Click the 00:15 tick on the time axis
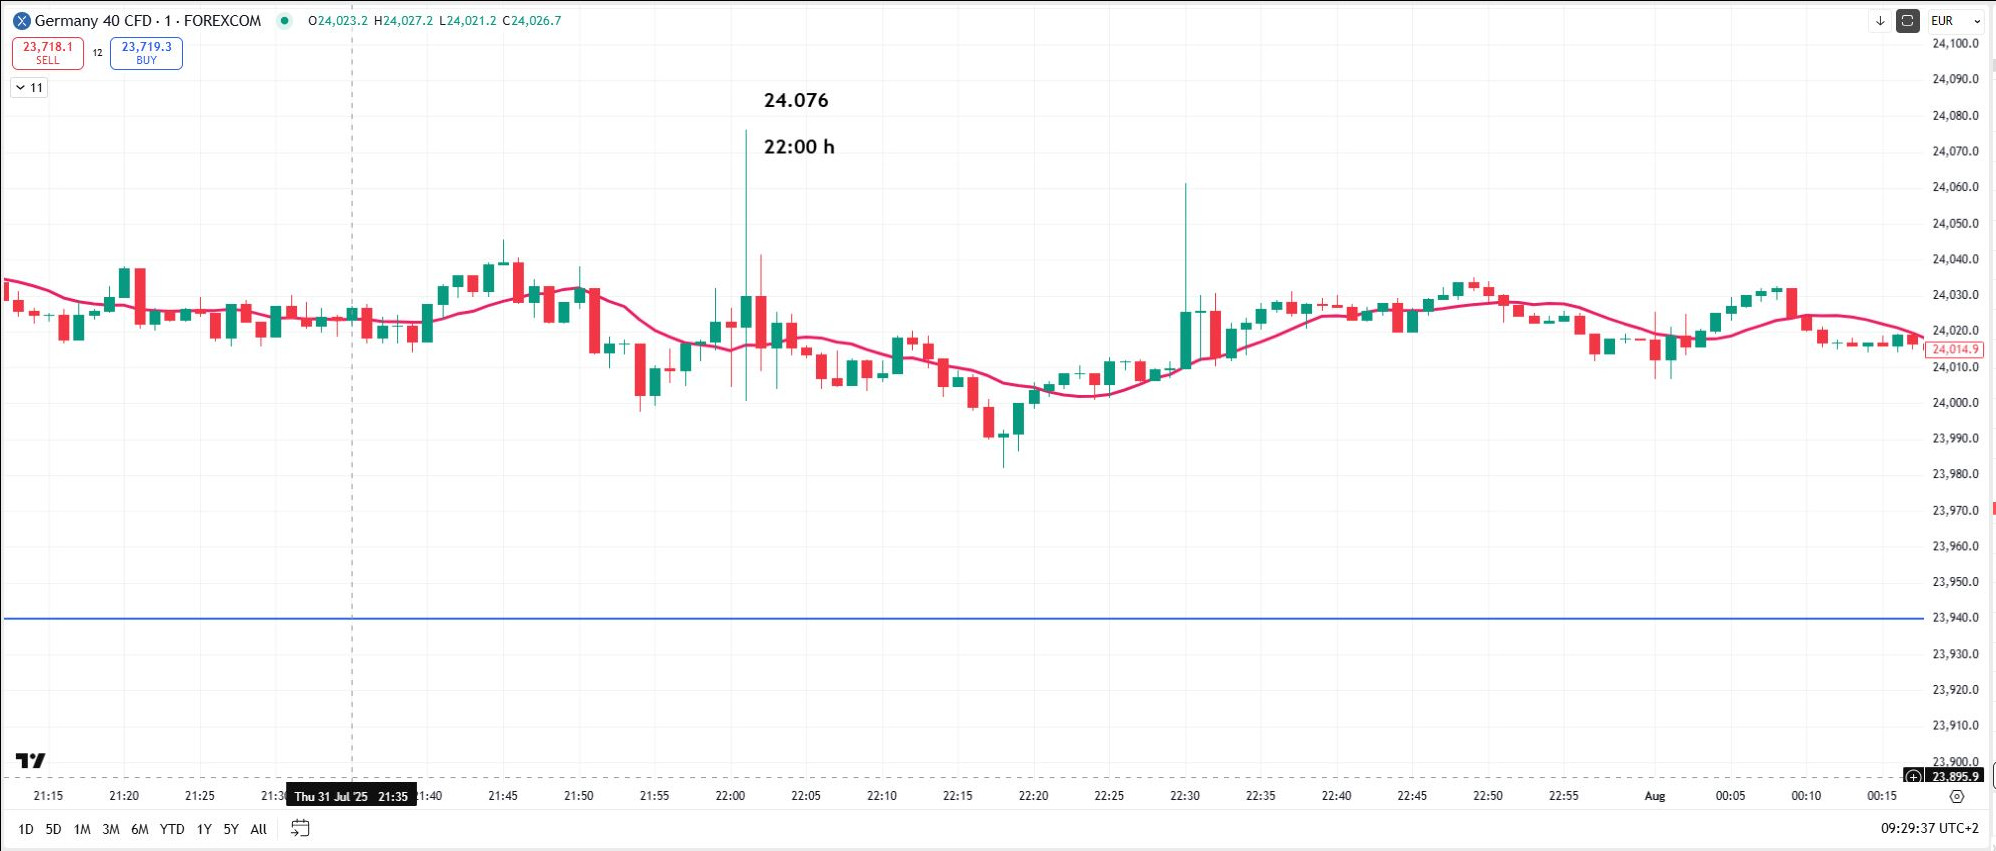The width and height of the screenshot is (1996, 851). click(1882, 796)
